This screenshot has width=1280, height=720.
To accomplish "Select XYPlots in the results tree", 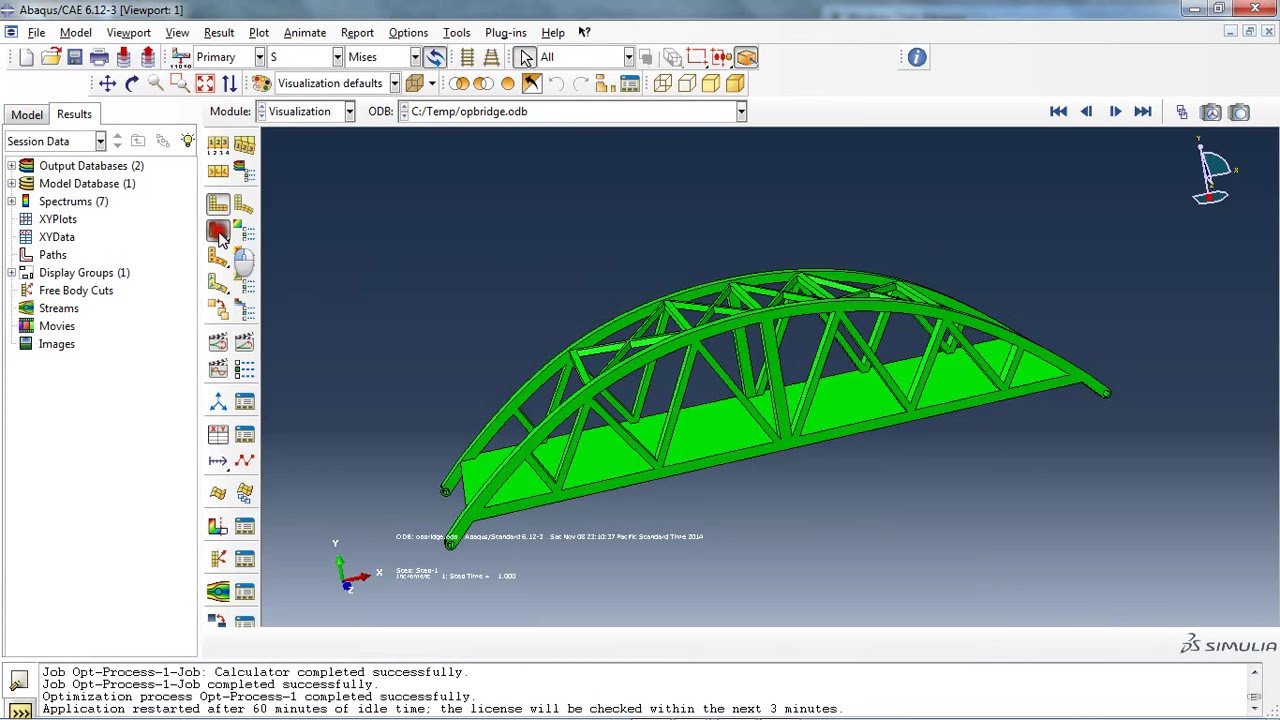I will 58,220.
